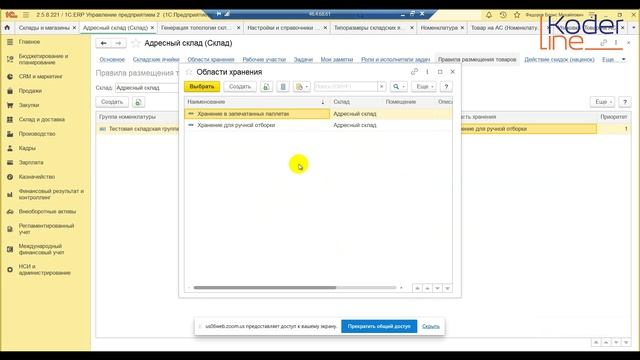Click Прекратить общий доступ button
640x360 pixels.
[x=379, y=326]
